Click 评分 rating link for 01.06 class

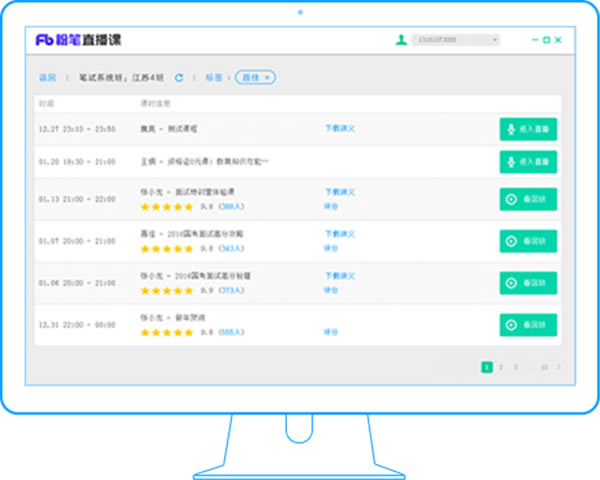[x=331, y=290]
